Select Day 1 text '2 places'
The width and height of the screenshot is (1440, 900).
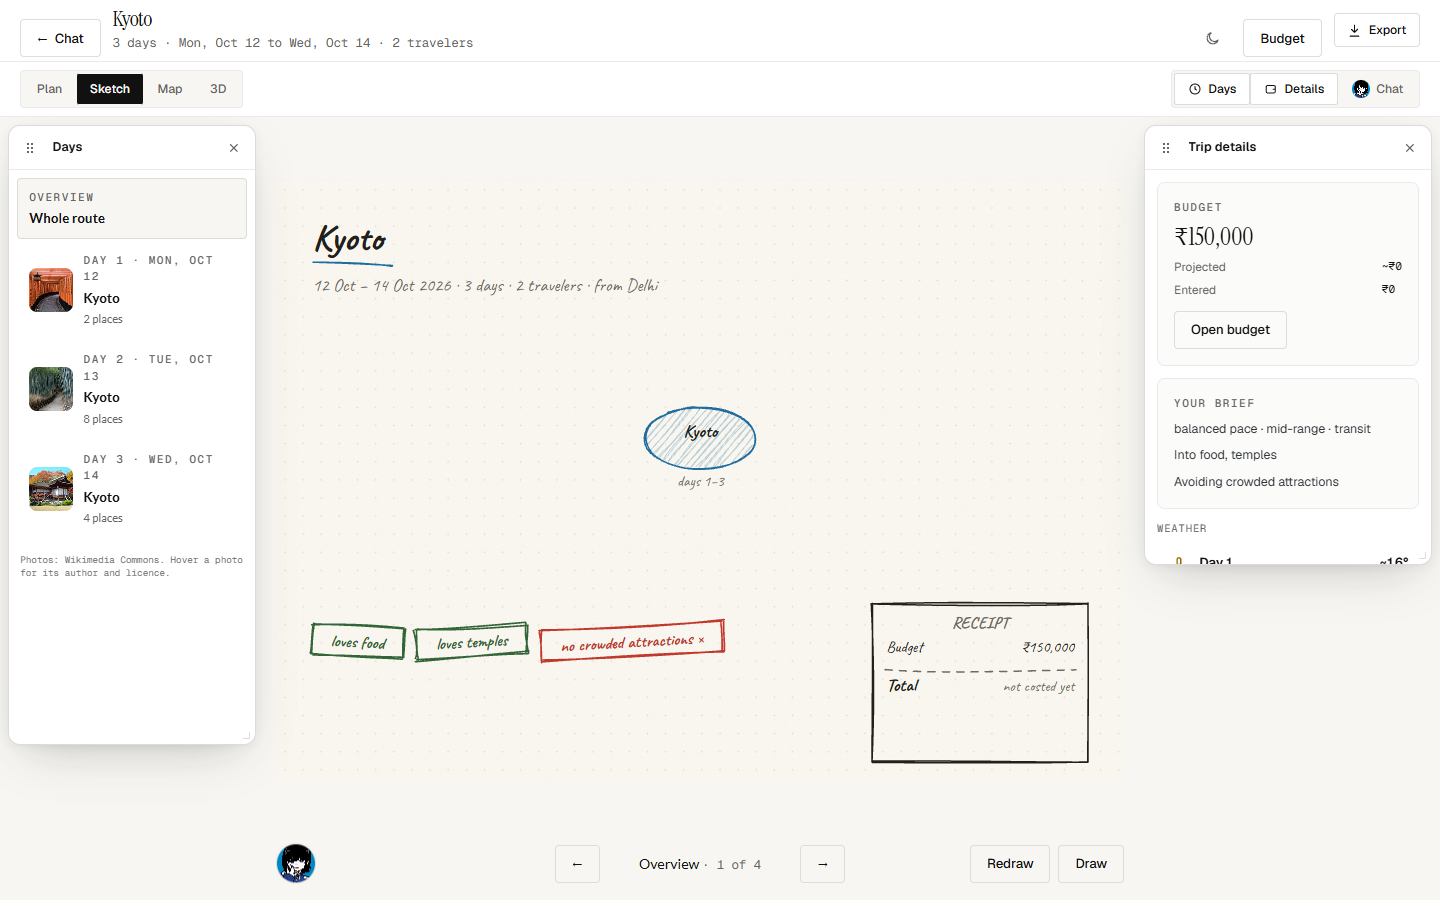pyautogui.click(x=103, y=319)
